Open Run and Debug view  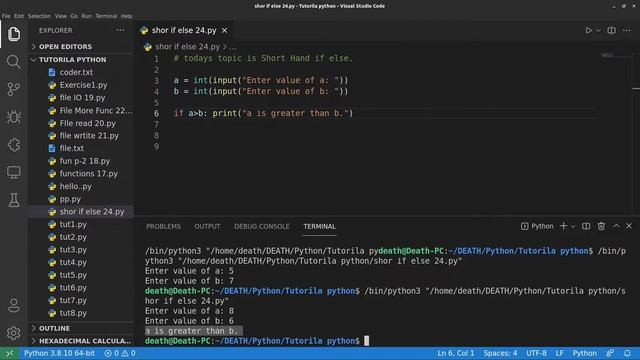tap(13, 117)
